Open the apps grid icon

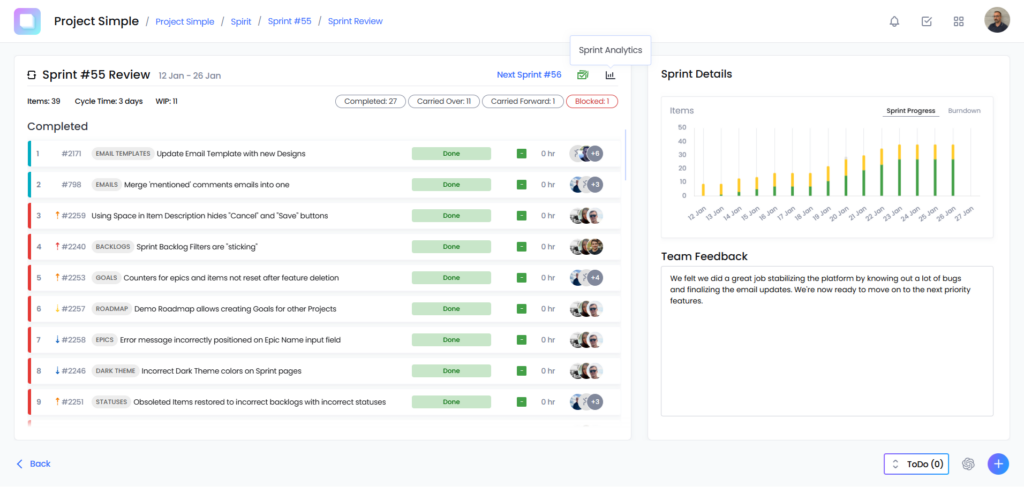[x=959, y=21]
